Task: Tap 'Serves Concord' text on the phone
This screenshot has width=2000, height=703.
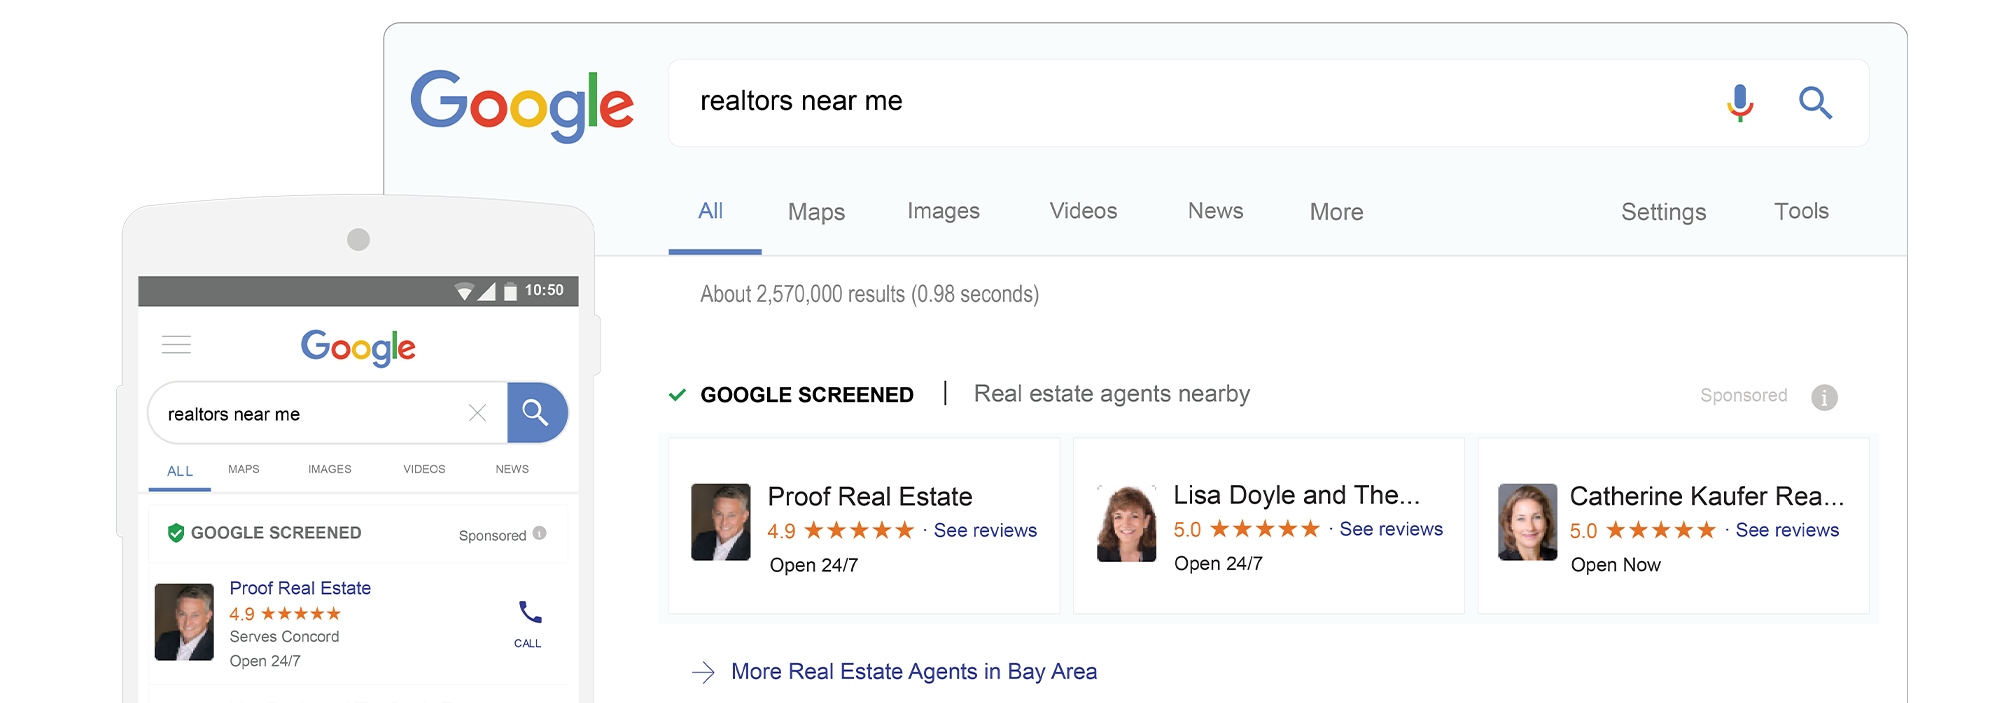Action: [284, 636]
